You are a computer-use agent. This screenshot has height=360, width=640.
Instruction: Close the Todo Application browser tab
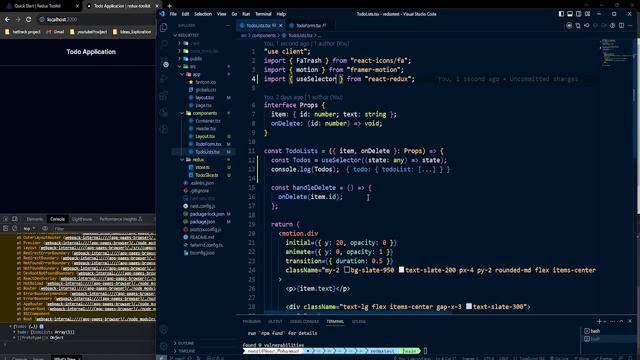157,6
